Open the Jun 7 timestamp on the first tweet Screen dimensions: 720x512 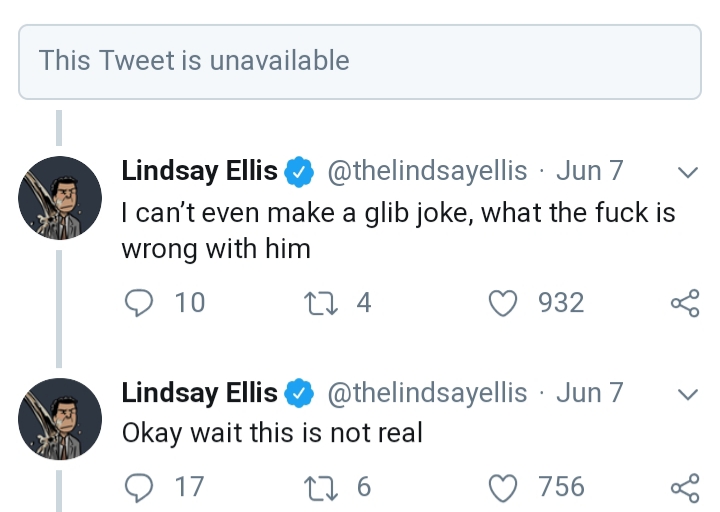click(590, 171)
